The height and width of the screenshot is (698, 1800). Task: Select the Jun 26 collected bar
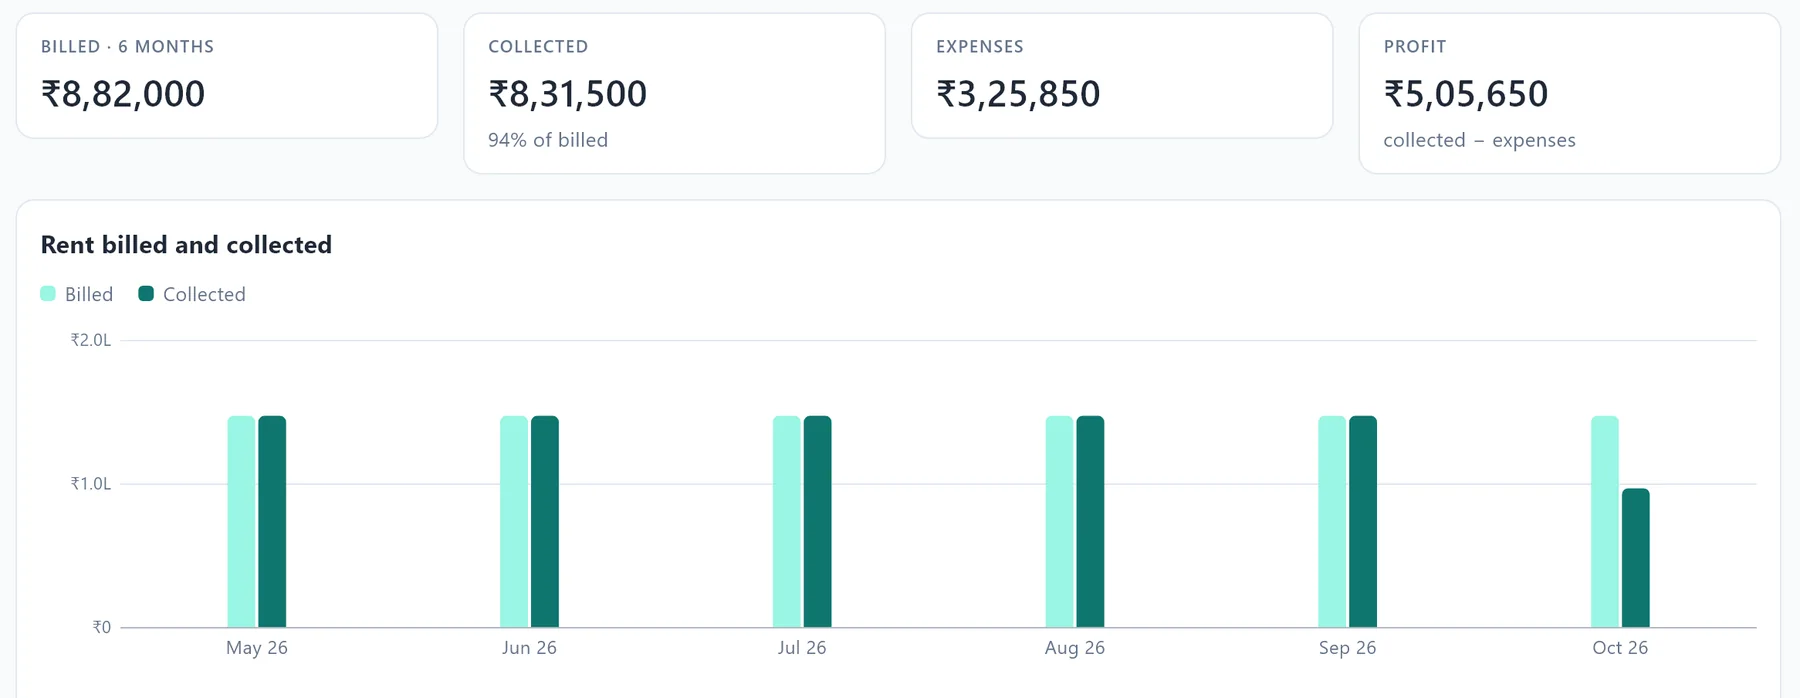tap(545, 522)
